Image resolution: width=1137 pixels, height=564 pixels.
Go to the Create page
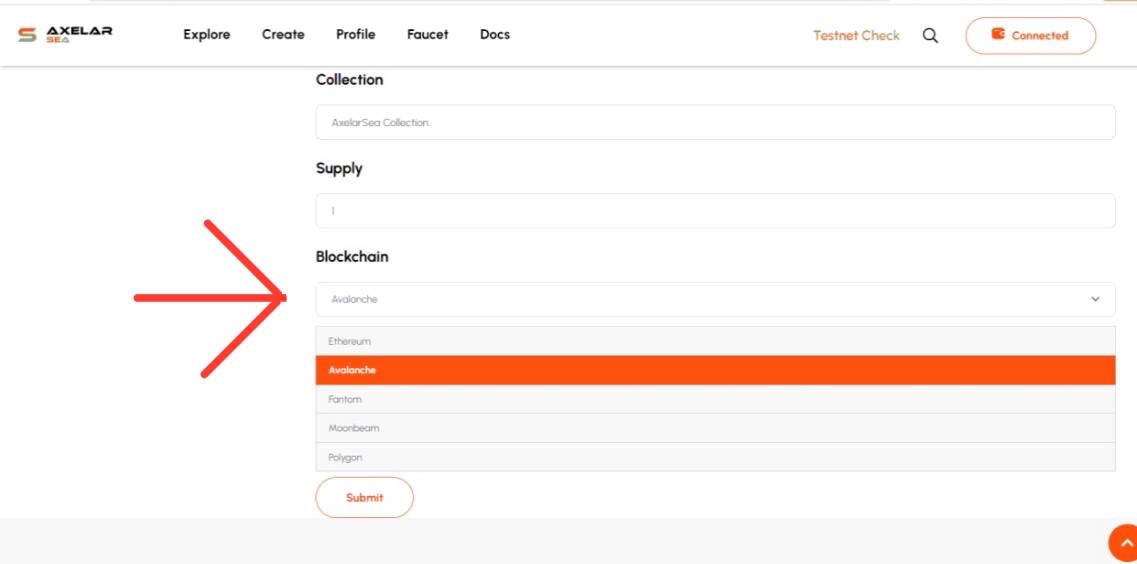[283, 34]
